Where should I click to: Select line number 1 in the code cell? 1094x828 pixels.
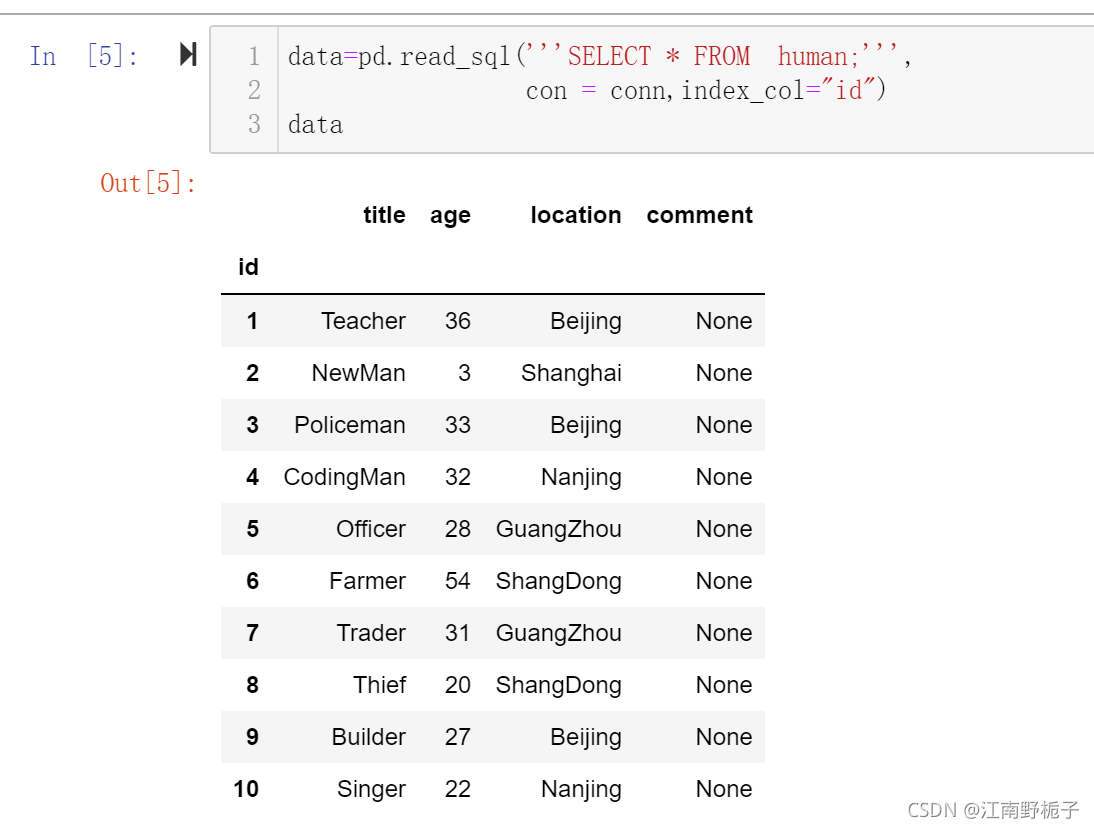255,56
